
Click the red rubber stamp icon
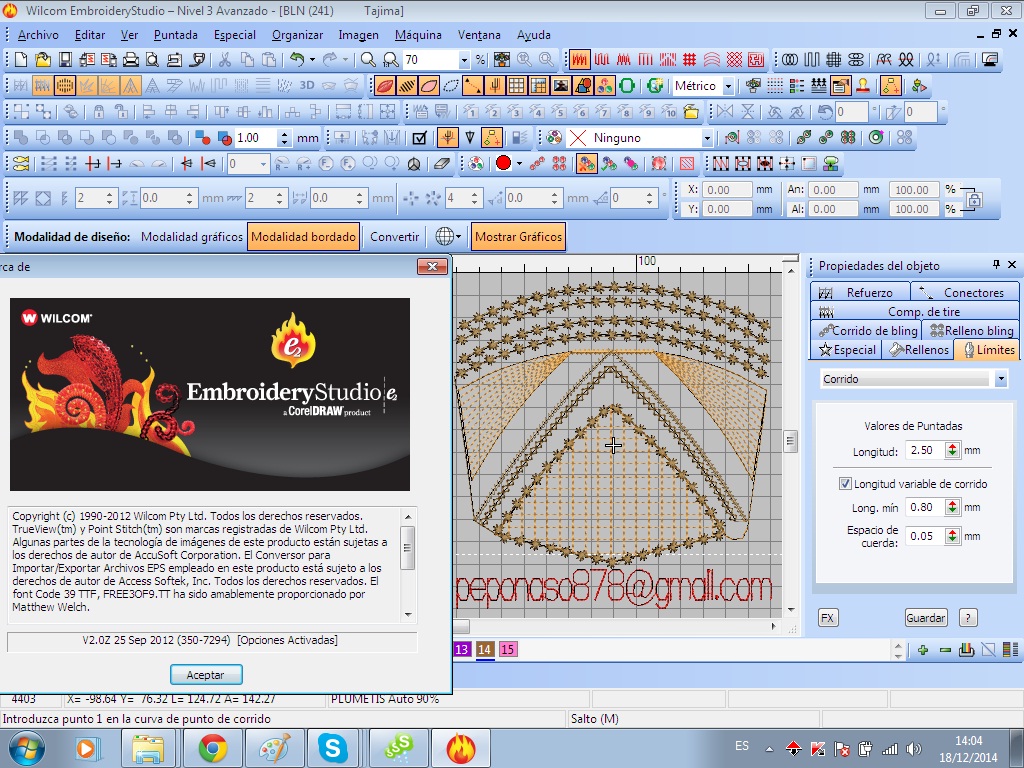point(863,86)
